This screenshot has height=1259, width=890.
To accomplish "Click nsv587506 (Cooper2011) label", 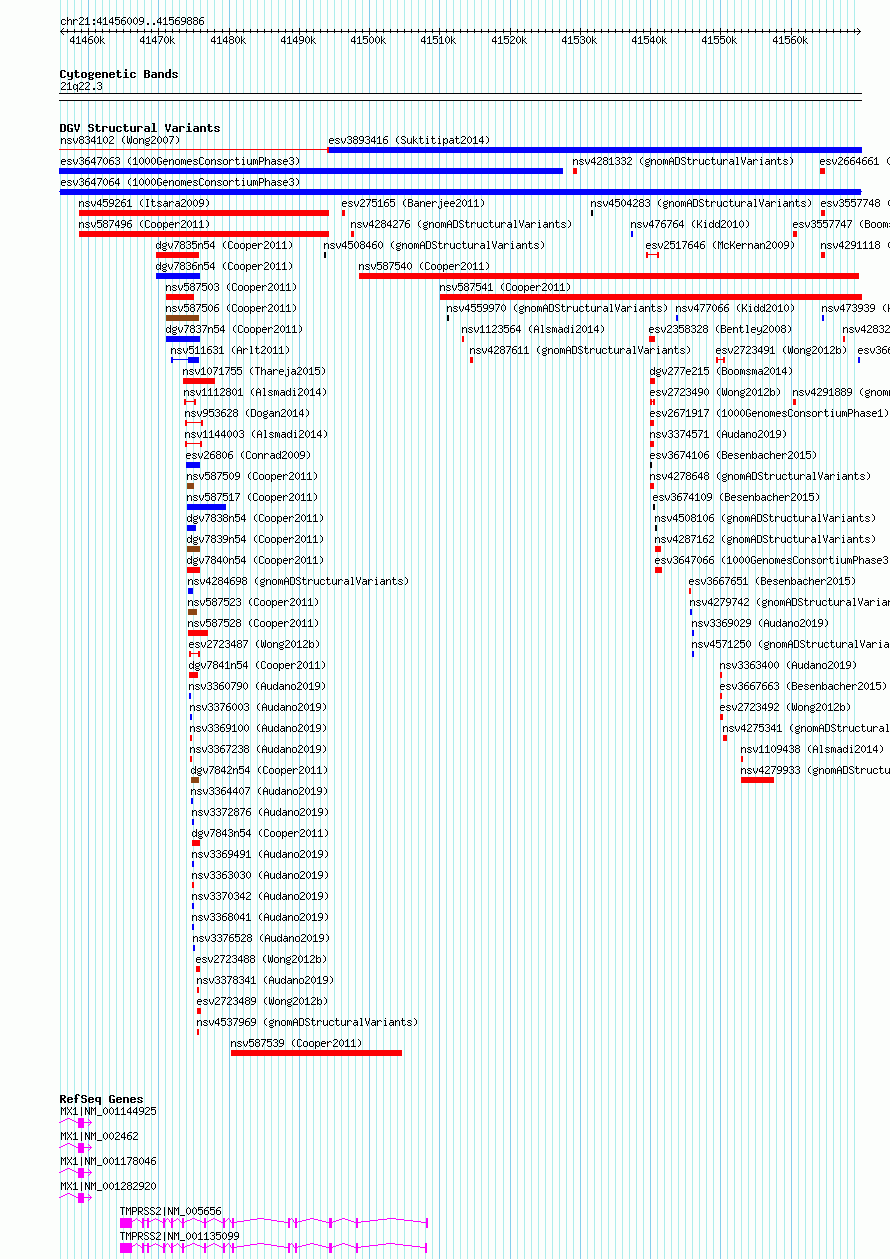I will (x=231, y=308).
